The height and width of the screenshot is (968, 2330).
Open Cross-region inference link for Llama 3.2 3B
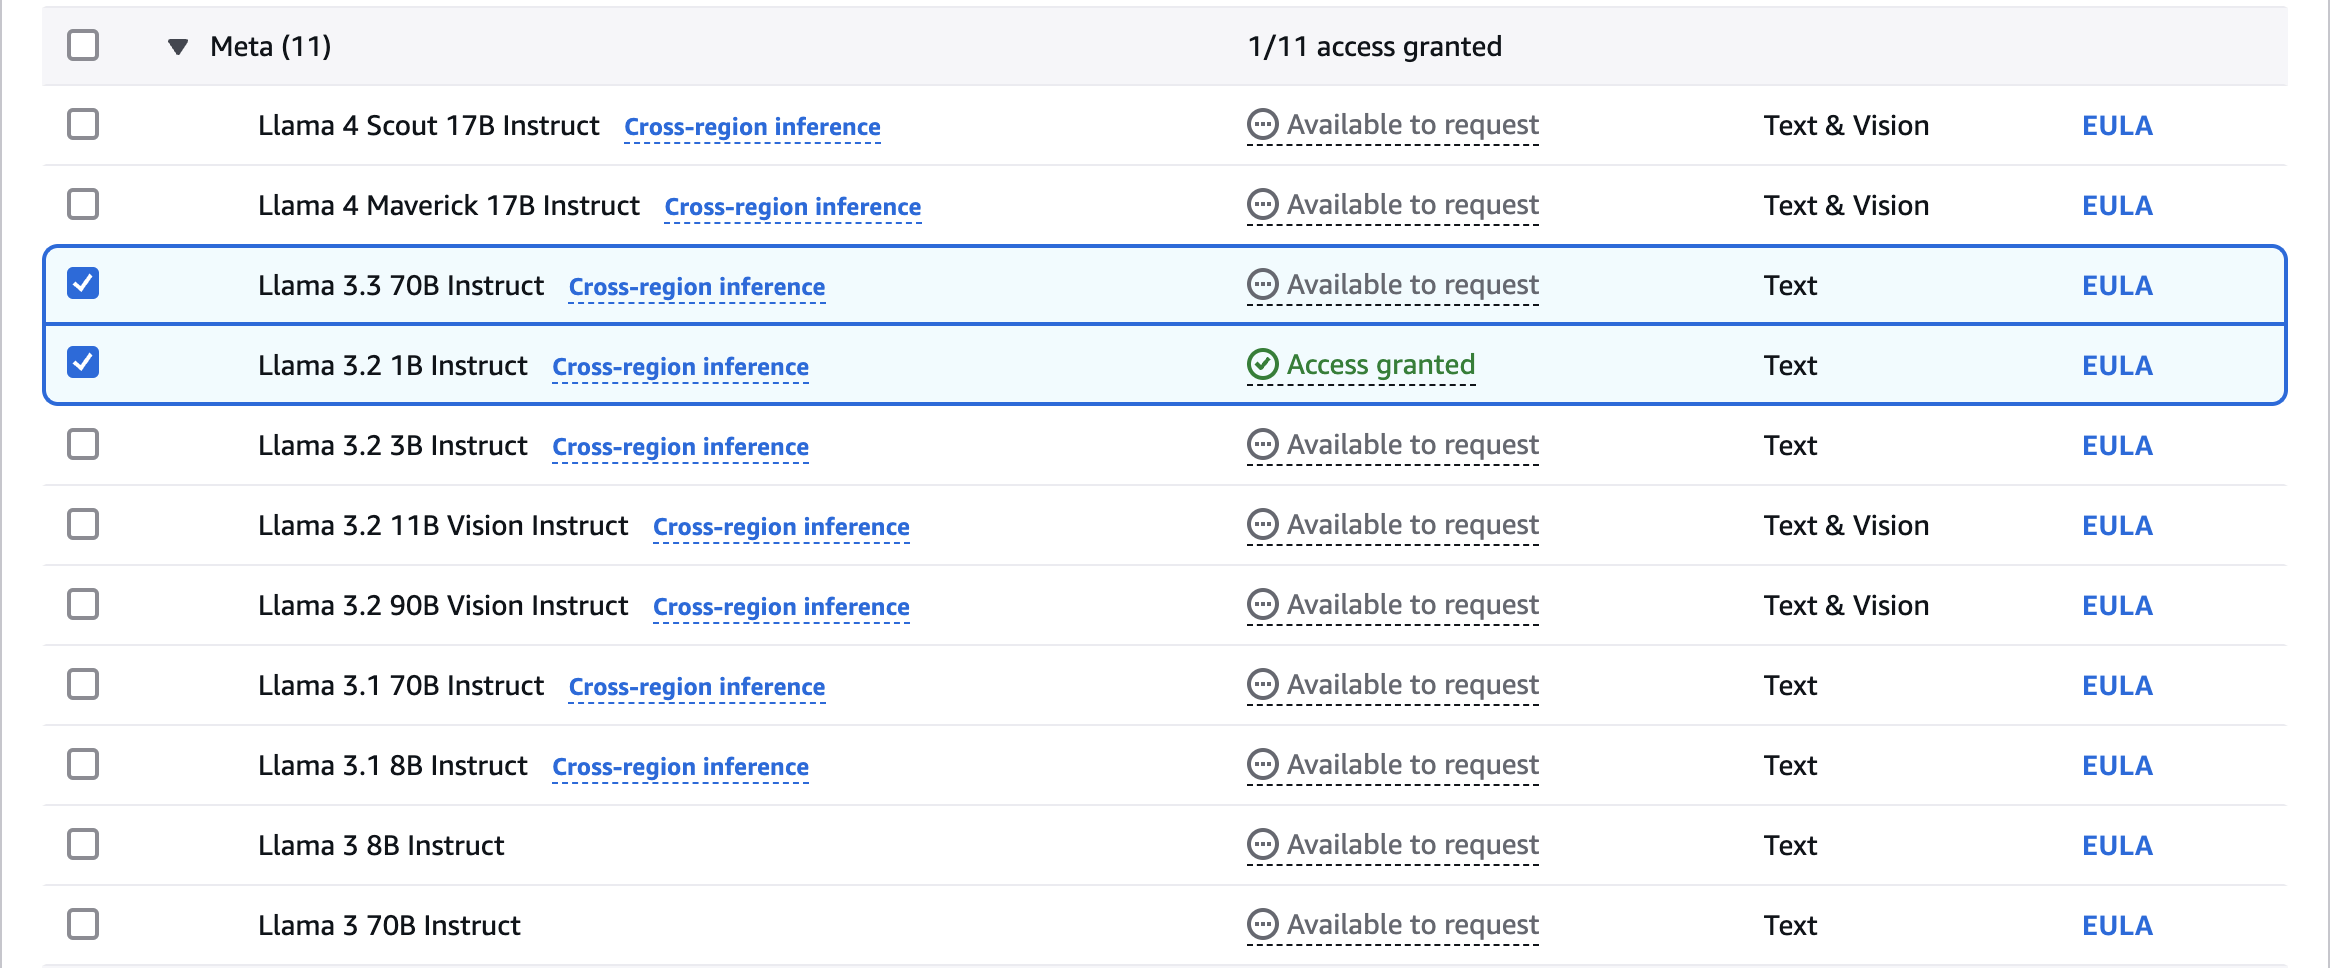681,447
